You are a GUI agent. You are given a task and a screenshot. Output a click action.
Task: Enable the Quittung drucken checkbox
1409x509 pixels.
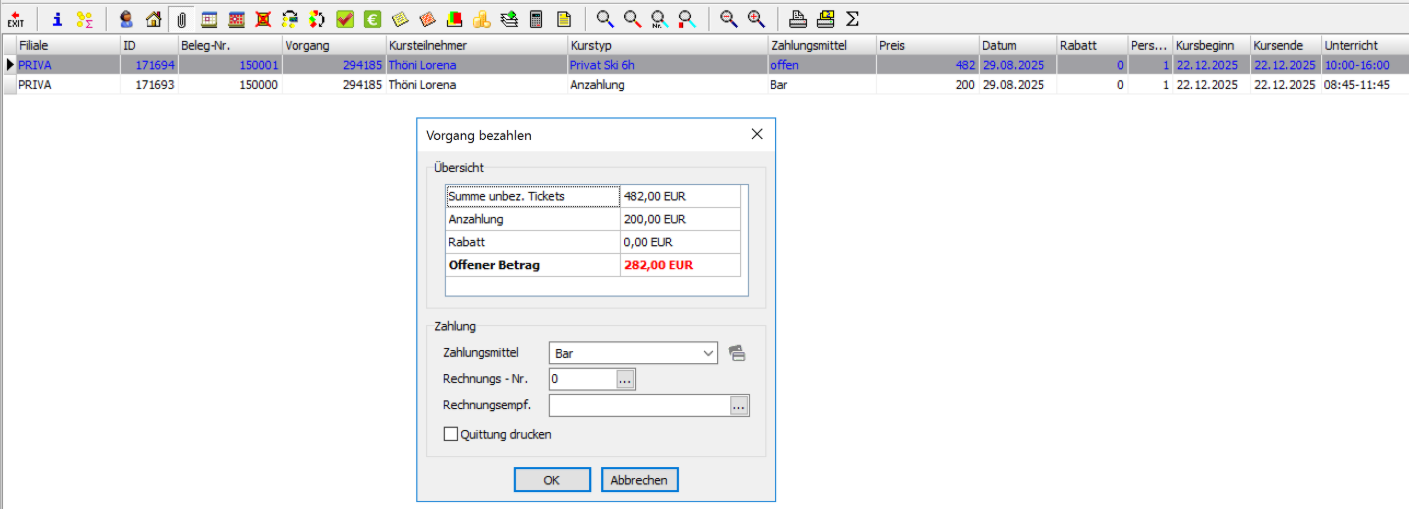[x=451, y=434]
